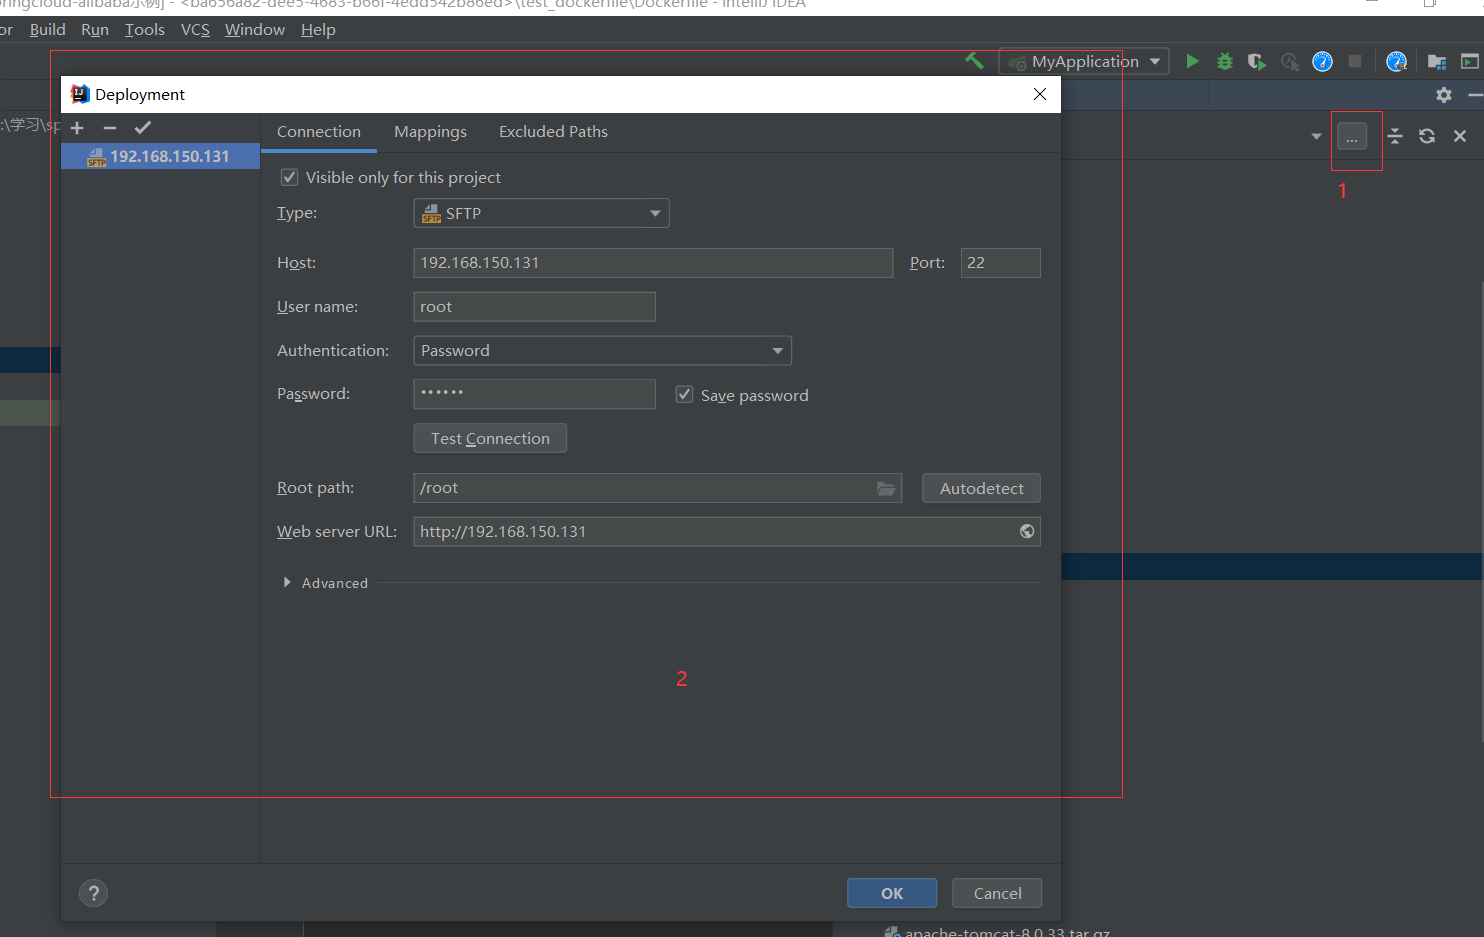Cancel the Deployment dialog
The width and height of the screenshot is (1484, 937).
coord(997,893)
